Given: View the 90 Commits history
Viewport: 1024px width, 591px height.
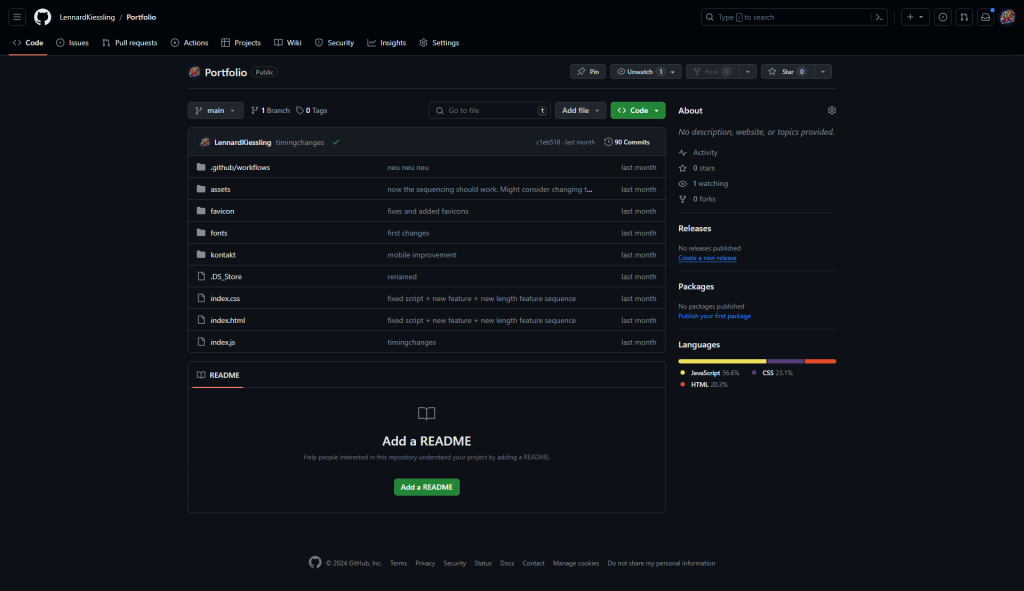Looking at the screenshot, I should point(627,142).
